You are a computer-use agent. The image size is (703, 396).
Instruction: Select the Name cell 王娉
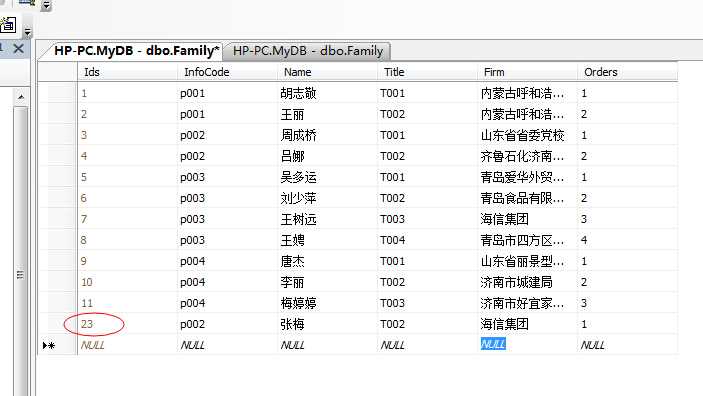(x=327, y=240)
